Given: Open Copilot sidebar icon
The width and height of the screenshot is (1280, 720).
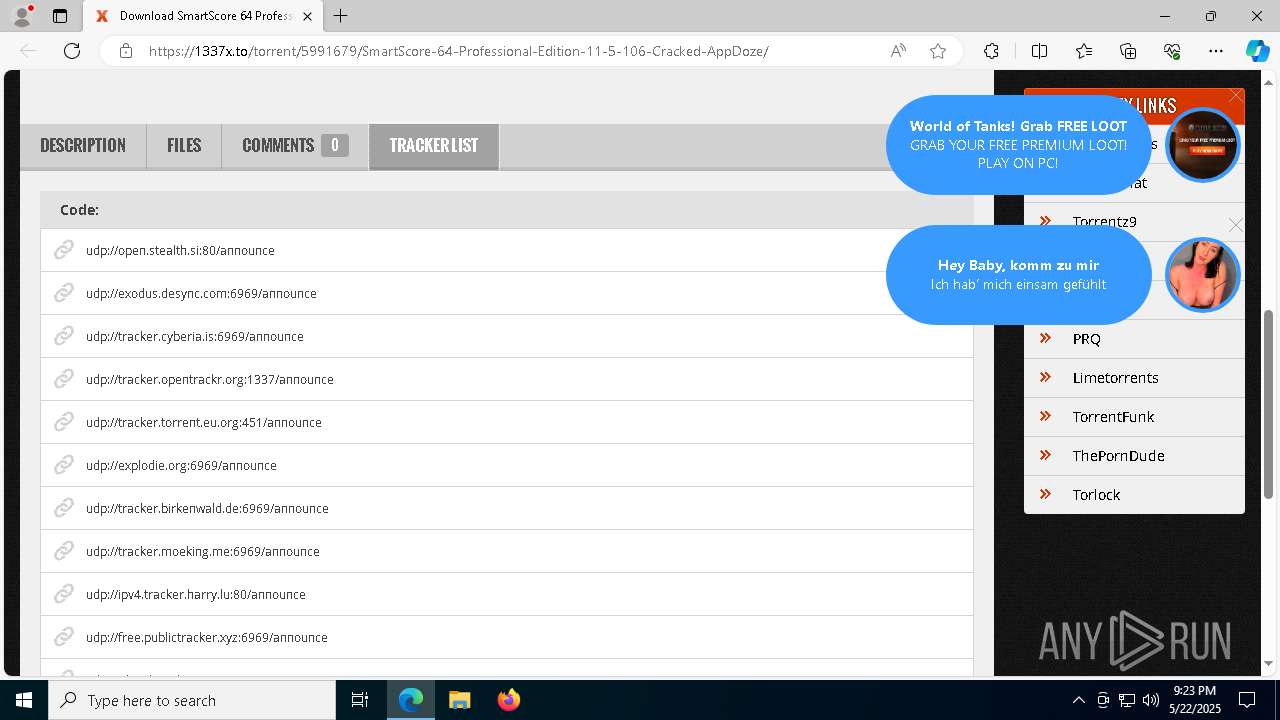Looking at the screenshot, I should (x=1257, y=51).
